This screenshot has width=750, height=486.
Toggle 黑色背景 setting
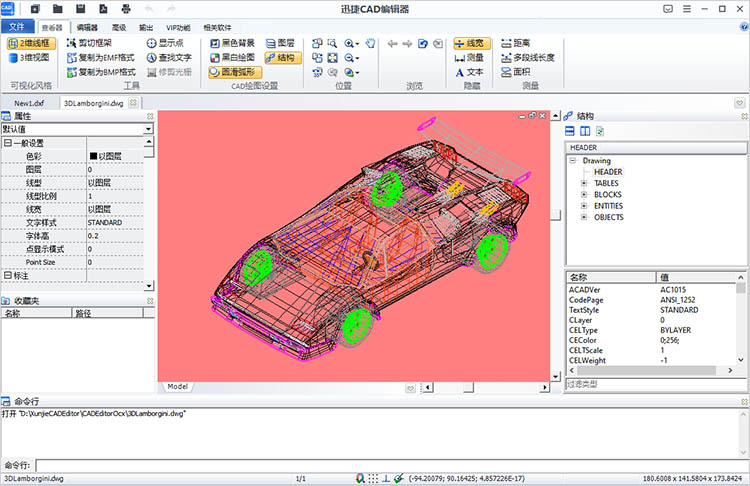point(232,44)
